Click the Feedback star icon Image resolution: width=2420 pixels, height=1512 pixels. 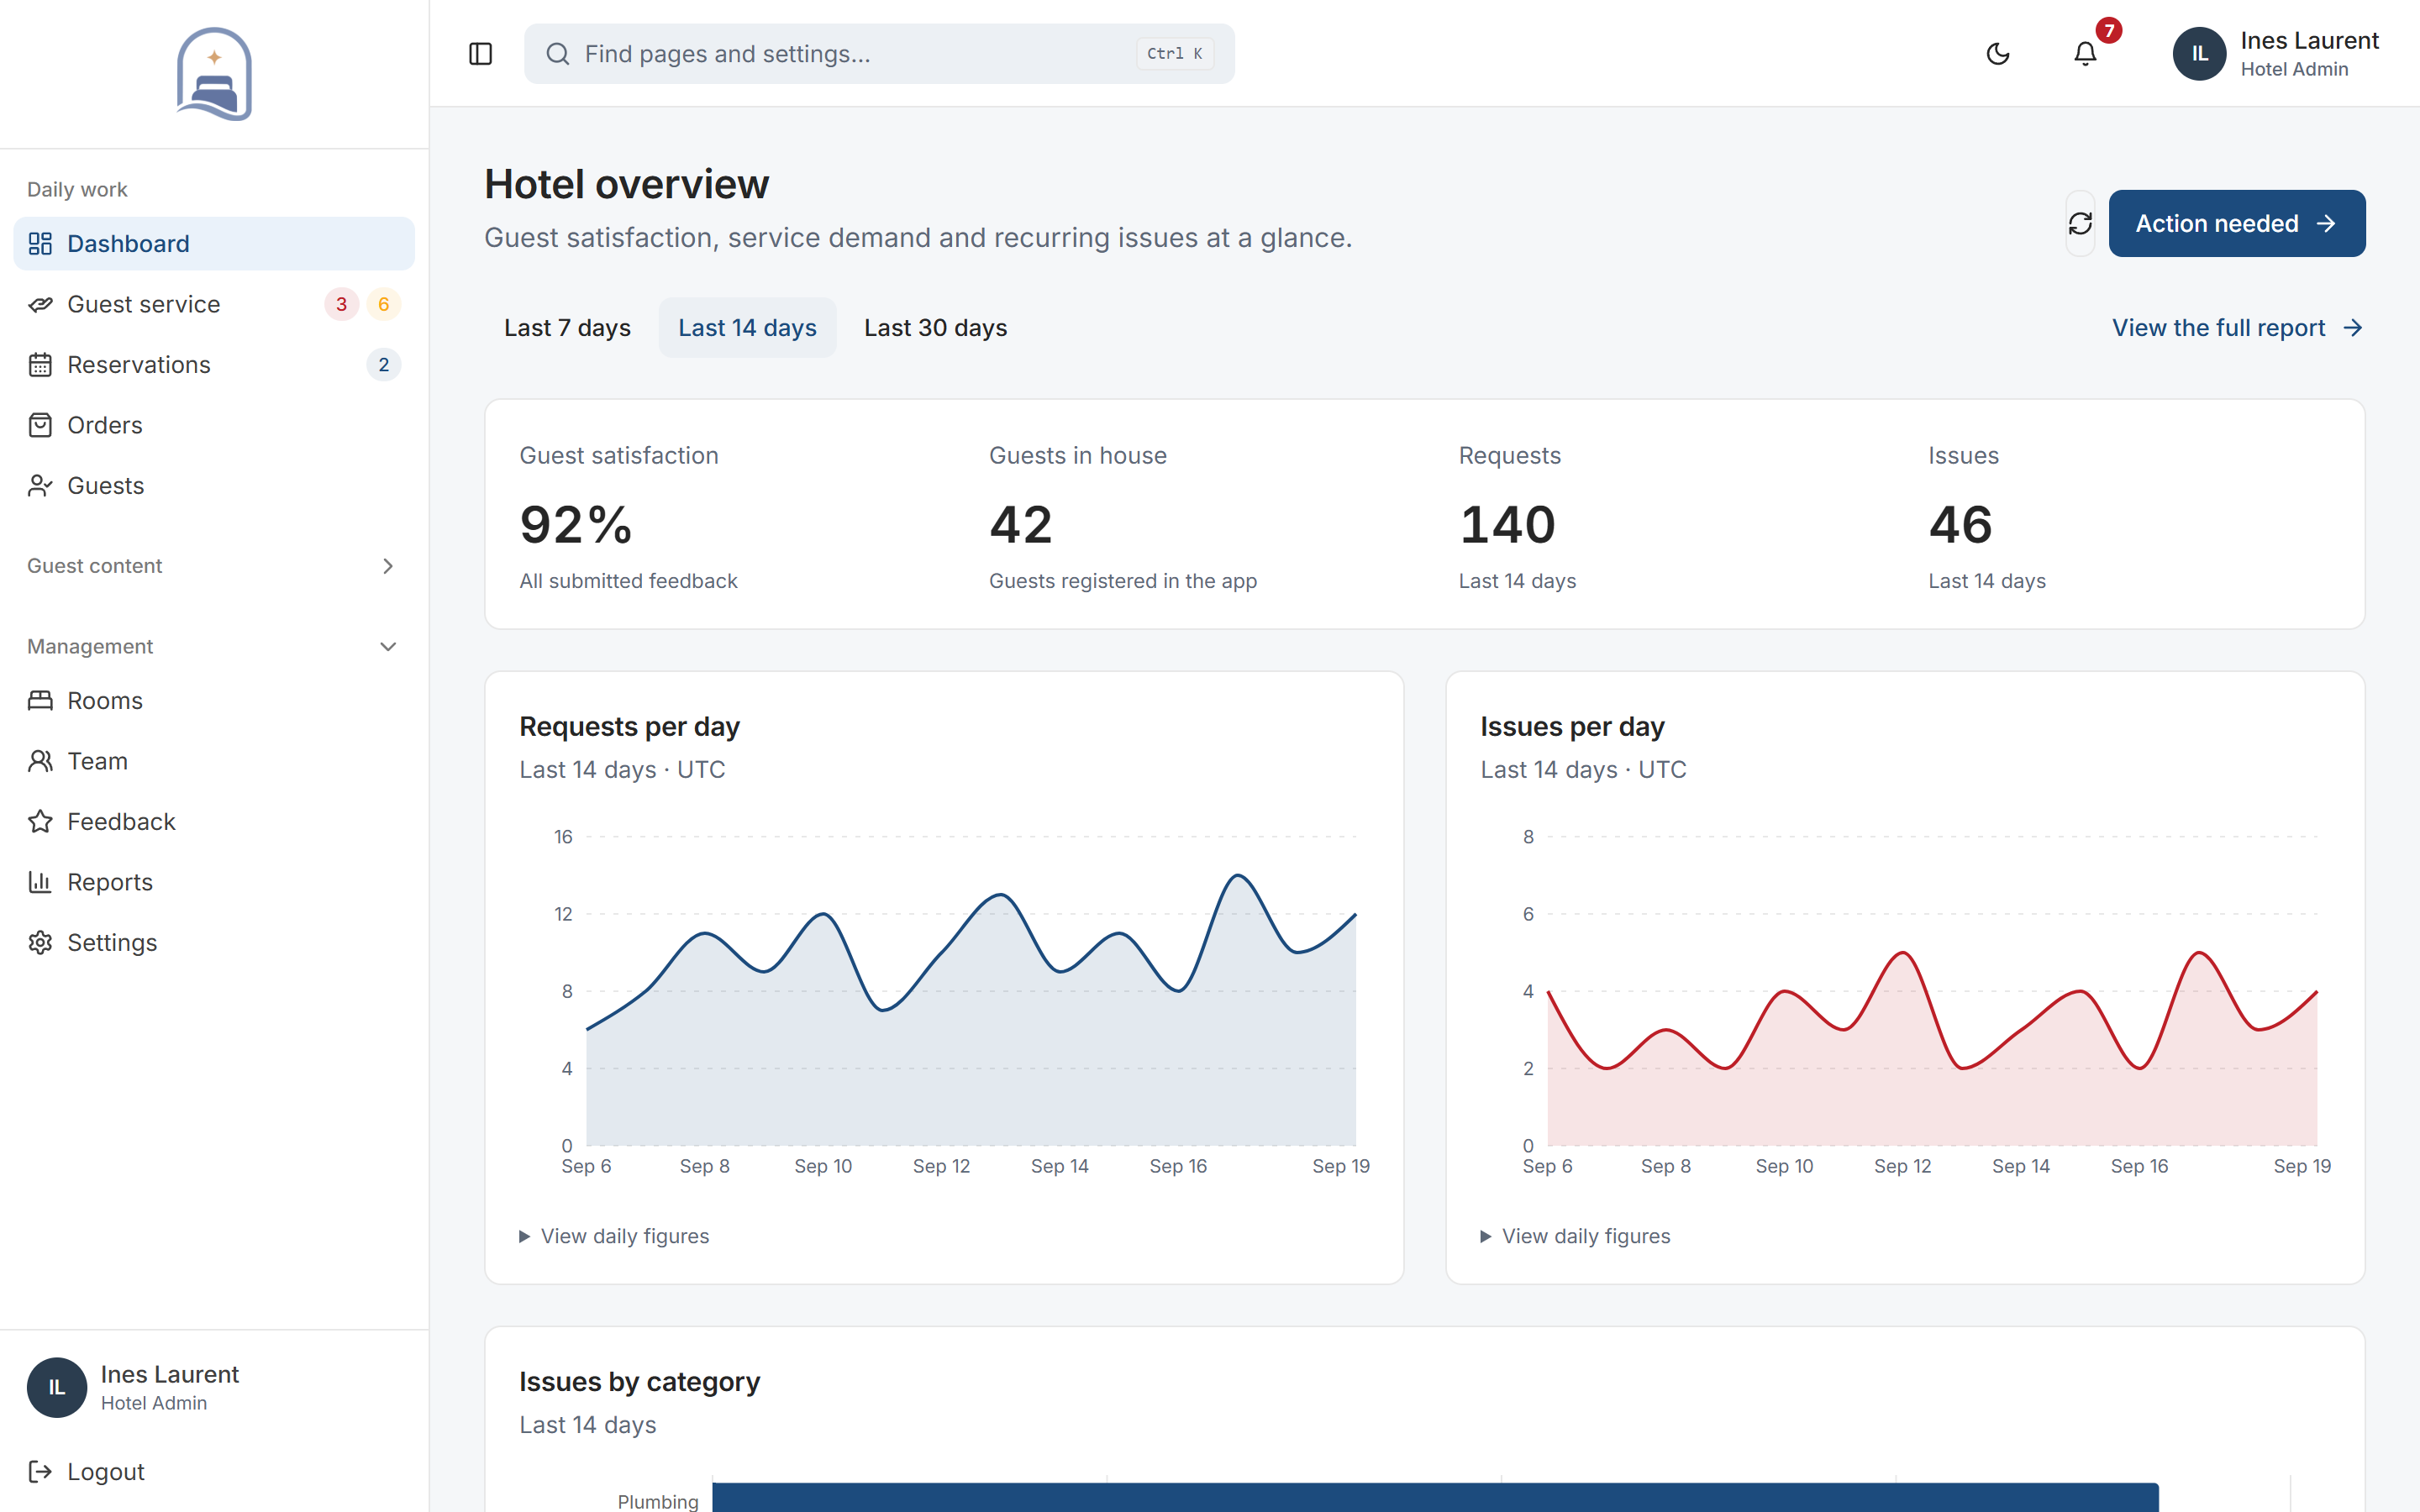coord(40,822)
